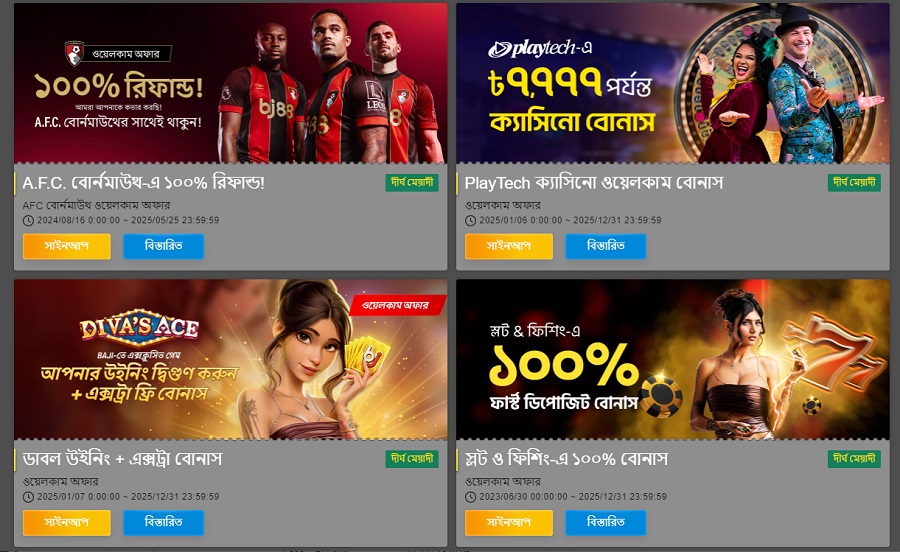Open বিস্তারিত for ডাবল উইনিং + এক্সট্রা বোনাস
900x552 pixels.
[x=164, y=523]
